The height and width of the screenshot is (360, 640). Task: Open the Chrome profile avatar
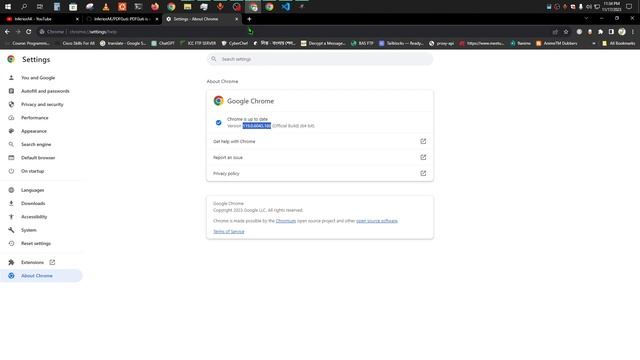(622, 31)
